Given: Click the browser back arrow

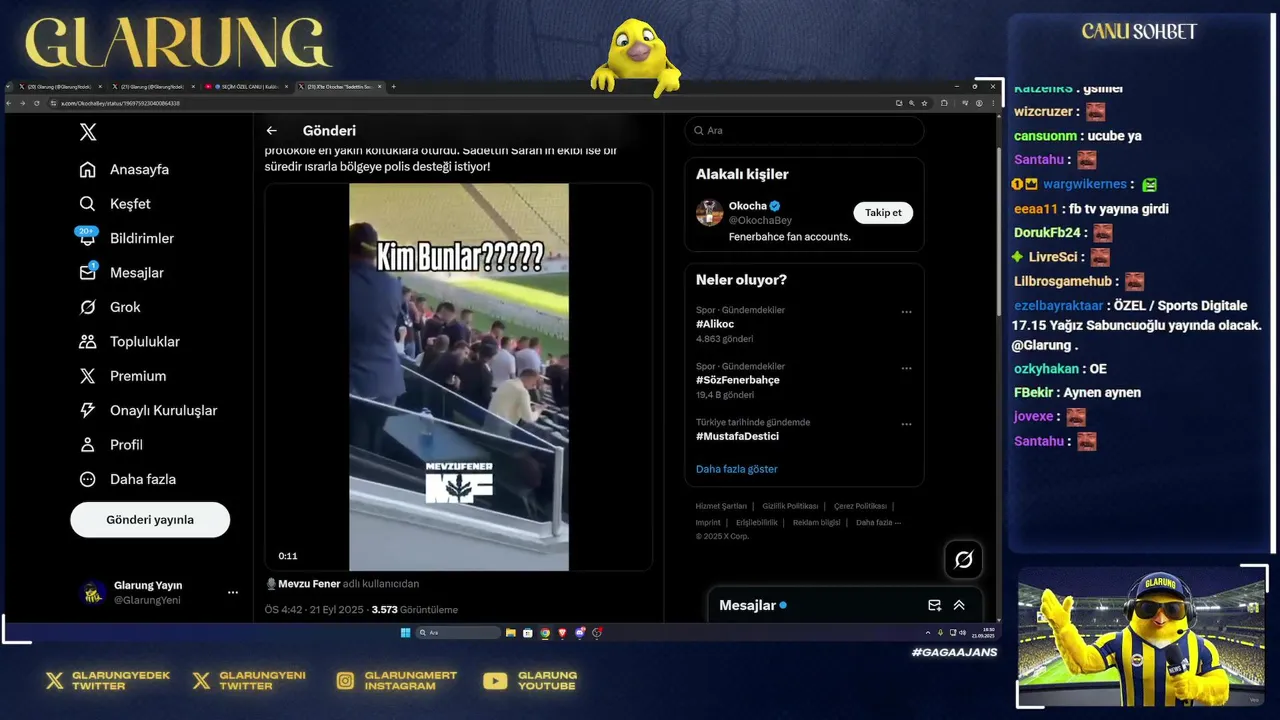Looking at the screenshot, I should [x=10, y=103].
